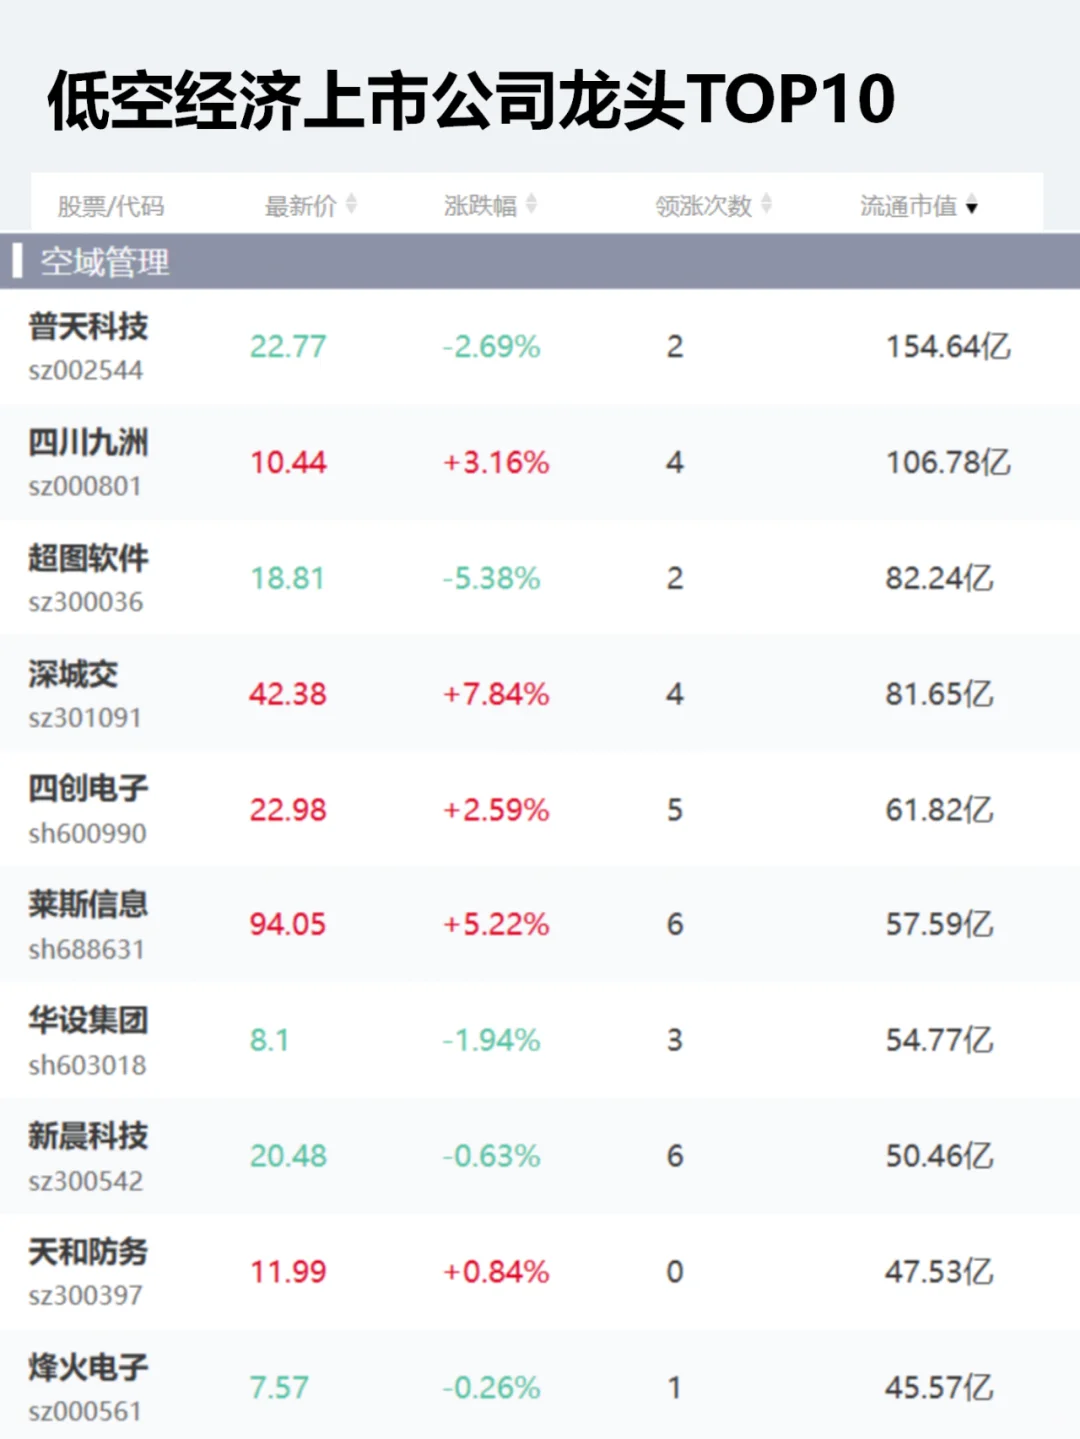
Task: Click change -0.26% value
Action: click(x=491, y=1388)
